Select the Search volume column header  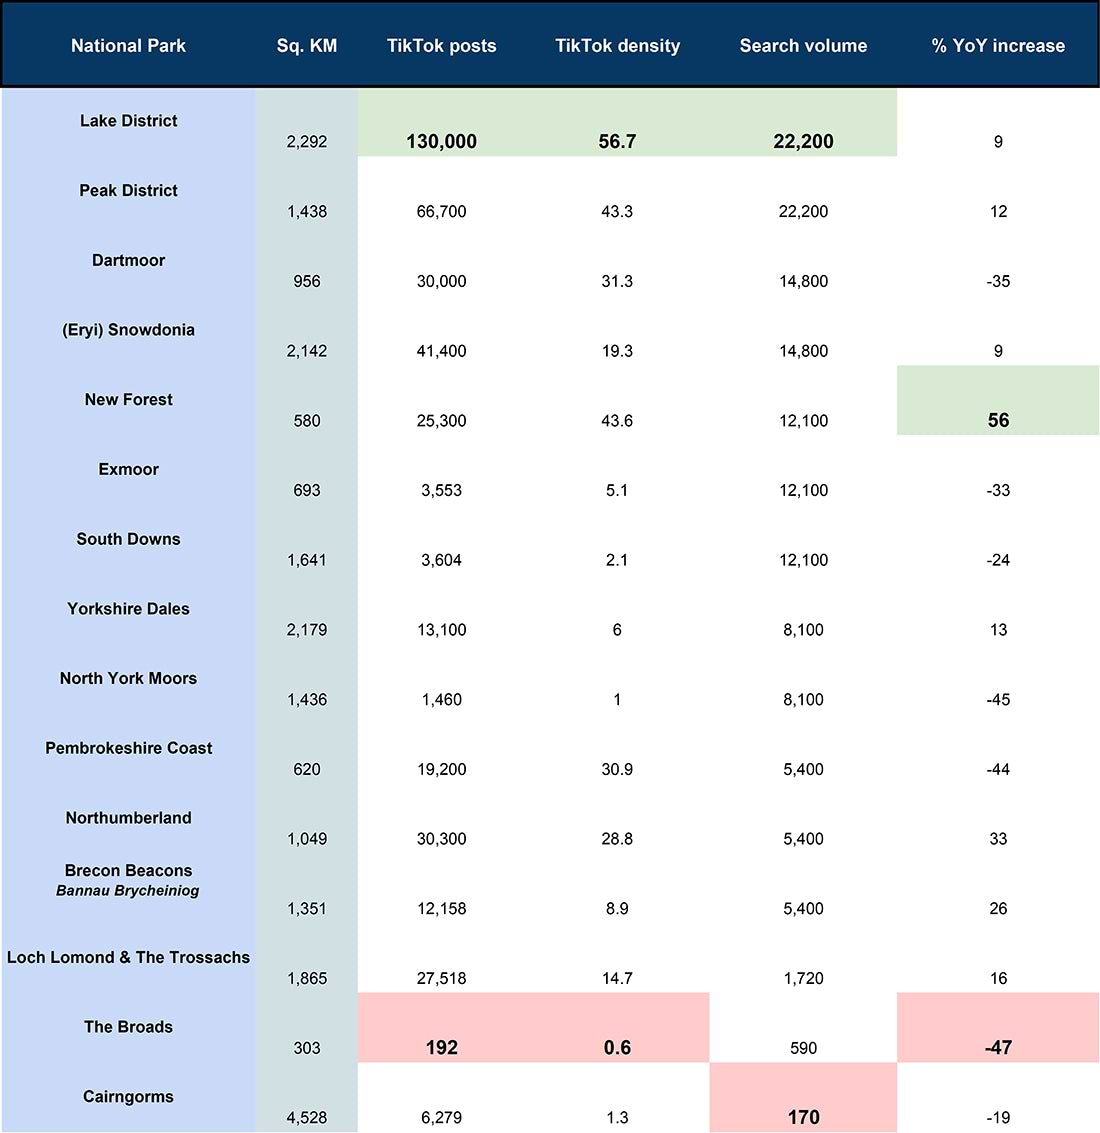(803, 46)
